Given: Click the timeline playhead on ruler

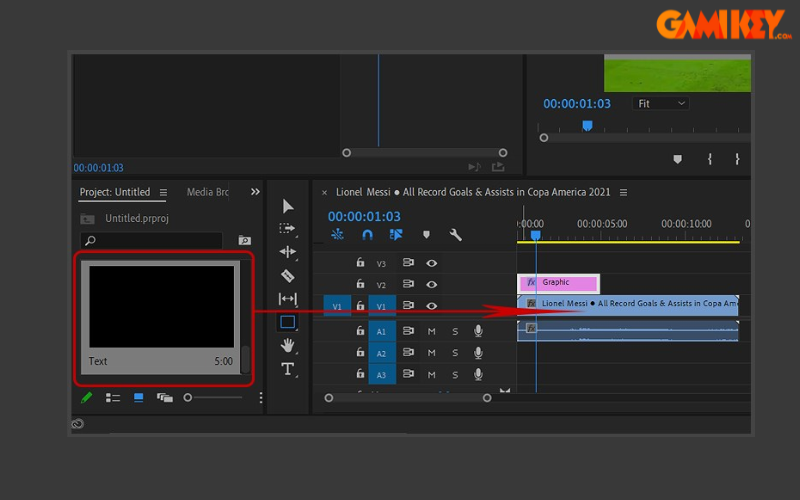Looking at the screenshot, I should coord(536,235).
